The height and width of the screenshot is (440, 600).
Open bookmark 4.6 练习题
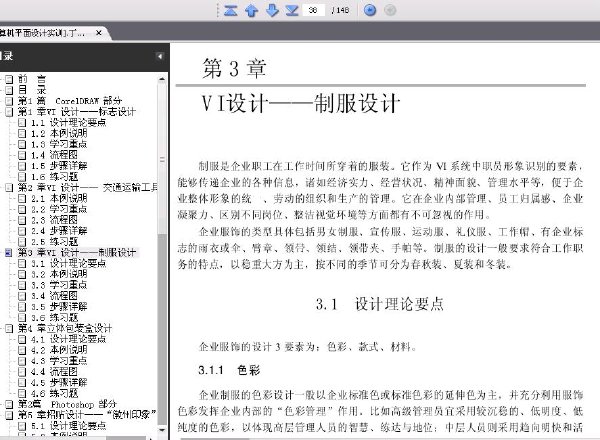[x=54, y=393]
